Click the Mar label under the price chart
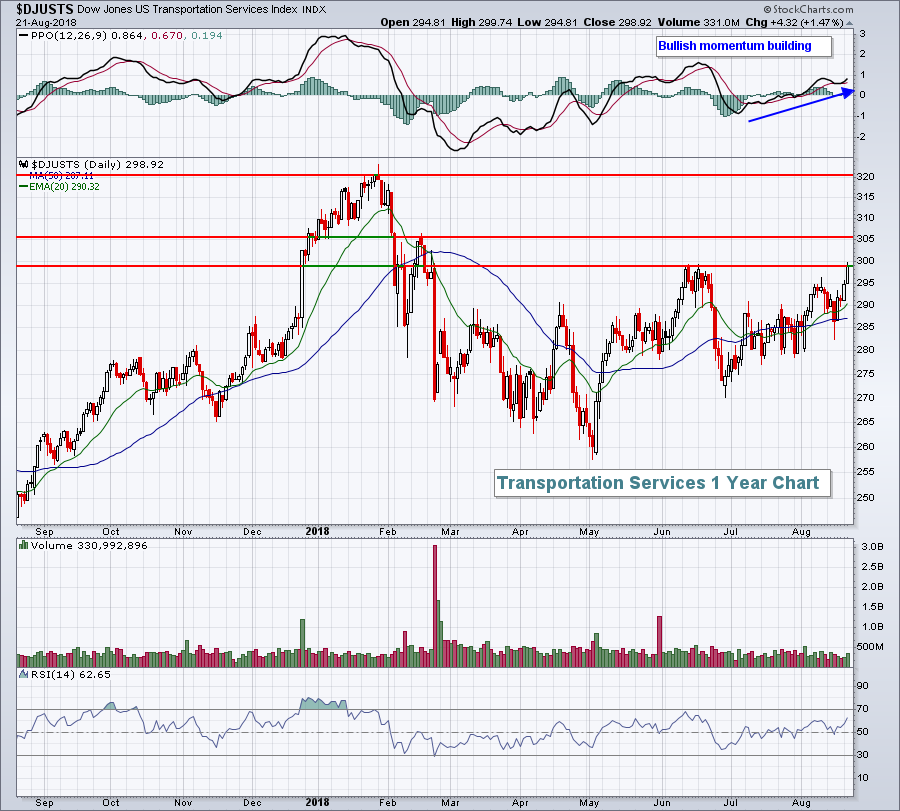Viewport: 900px width, 811px height. [450, 531]
